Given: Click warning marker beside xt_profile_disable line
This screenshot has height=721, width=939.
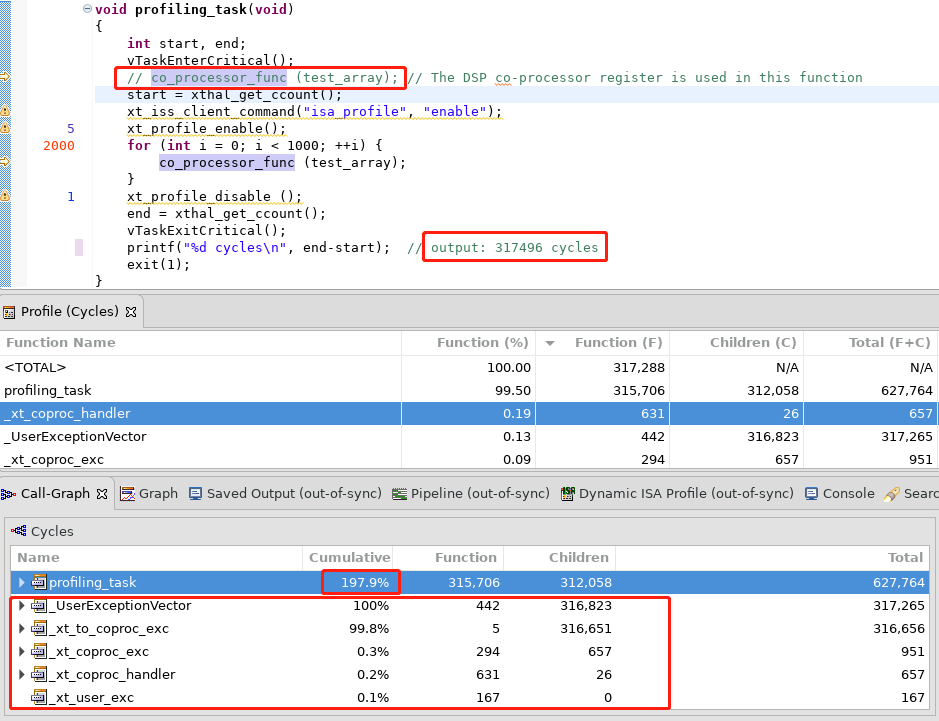Looking at the screenshot, I should [5, 195].
